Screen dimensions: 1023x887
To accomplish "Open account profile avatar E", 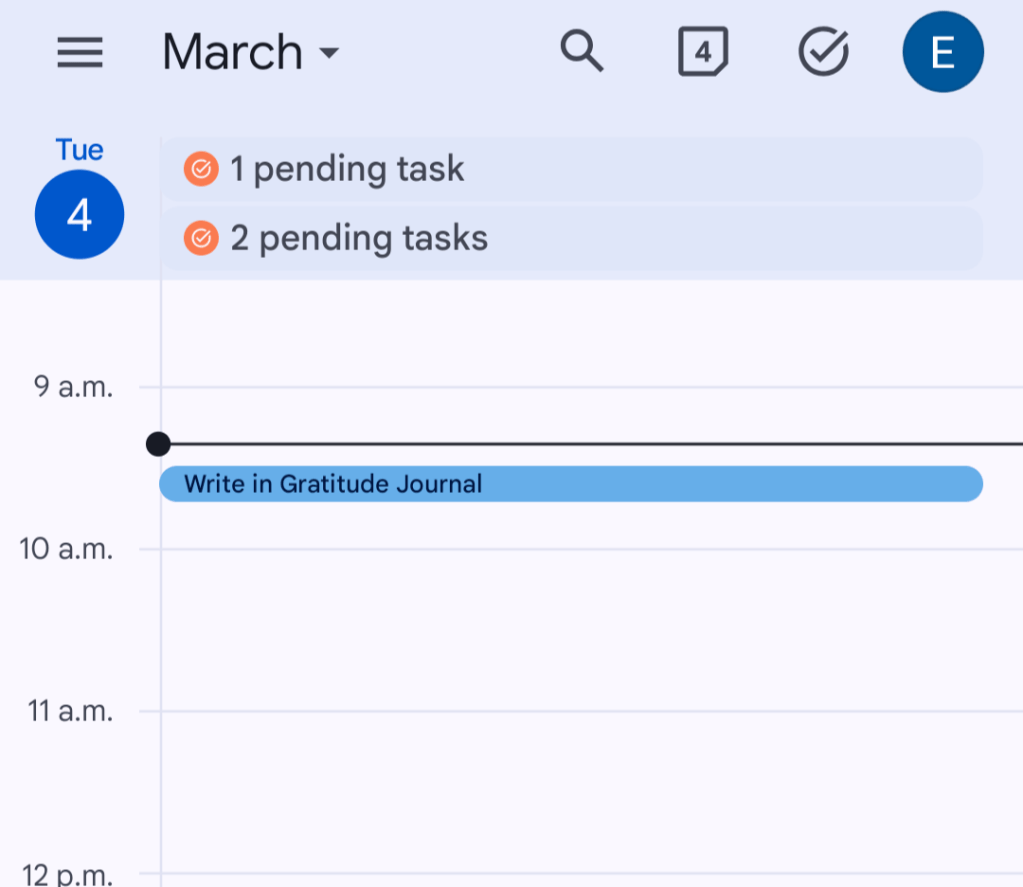I will [942, 52].
